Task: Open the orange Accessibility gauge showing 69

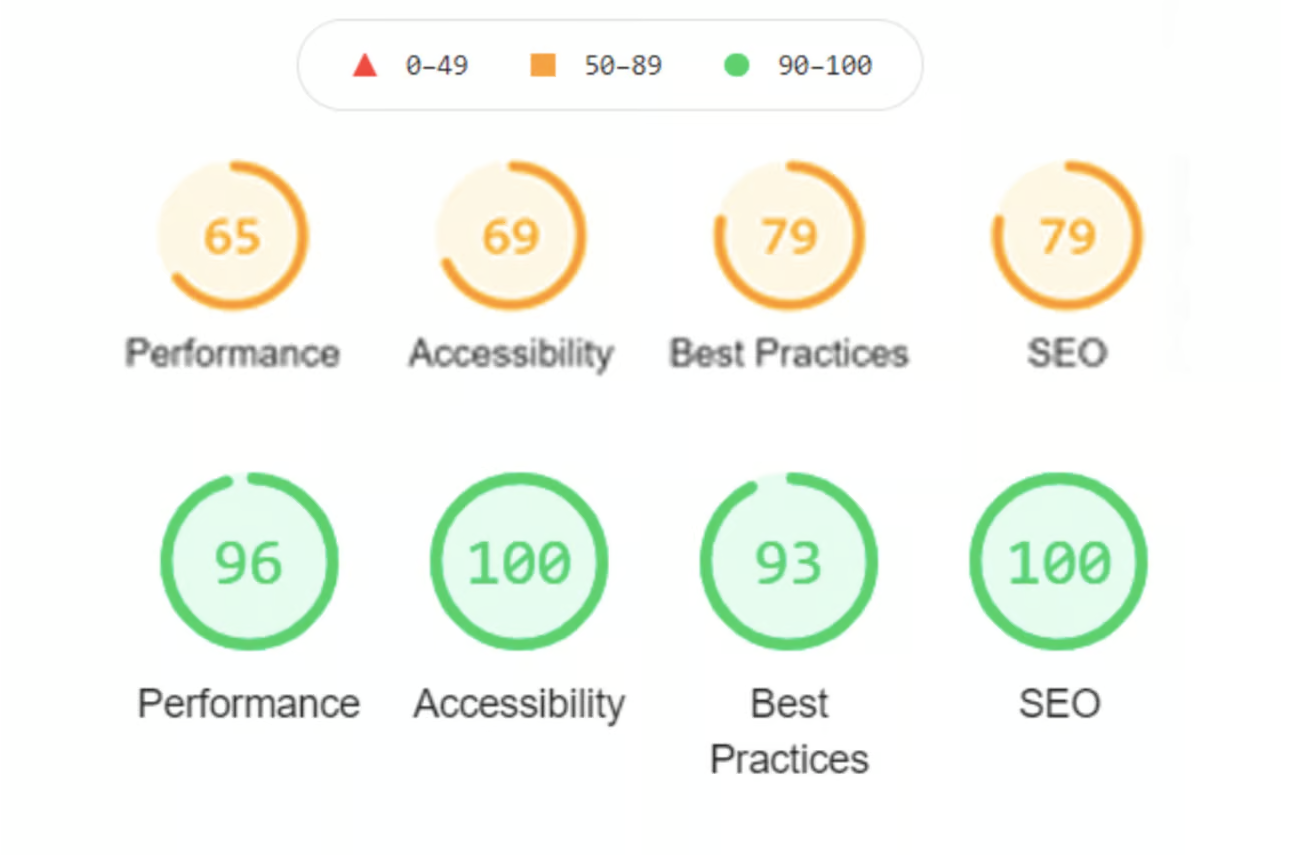Action: (511, 236)
